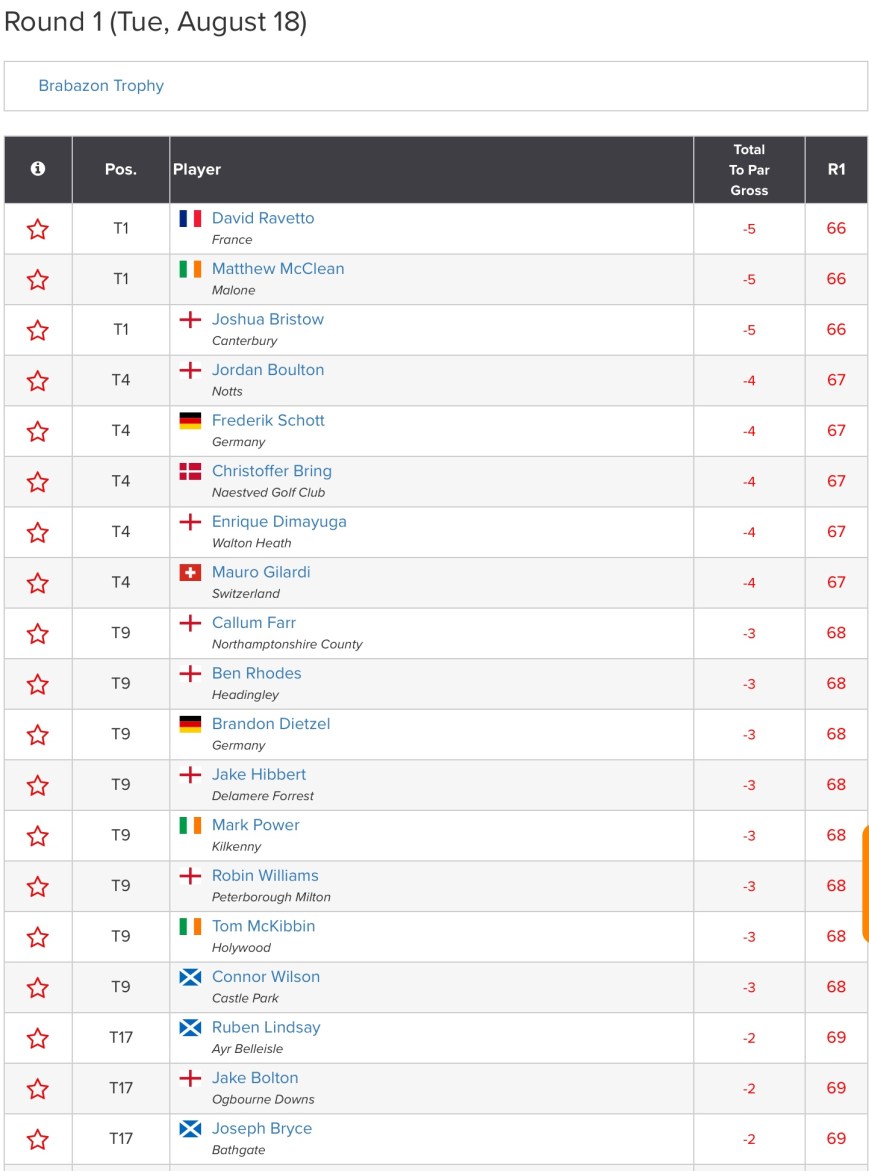Click the star for Ruben Lindsay
Screen dimensions: 869x1171
point(38,1038)
